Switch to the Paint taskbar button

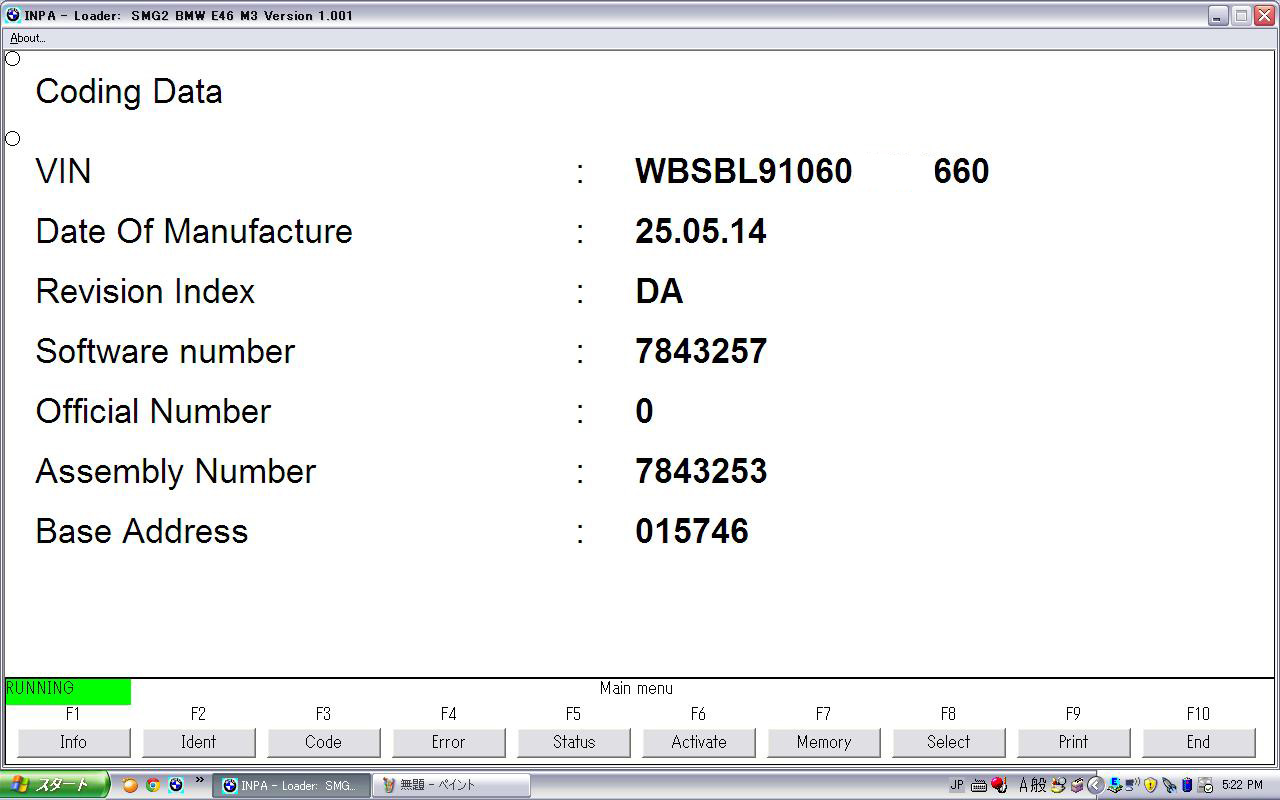[x=450, y=786]
